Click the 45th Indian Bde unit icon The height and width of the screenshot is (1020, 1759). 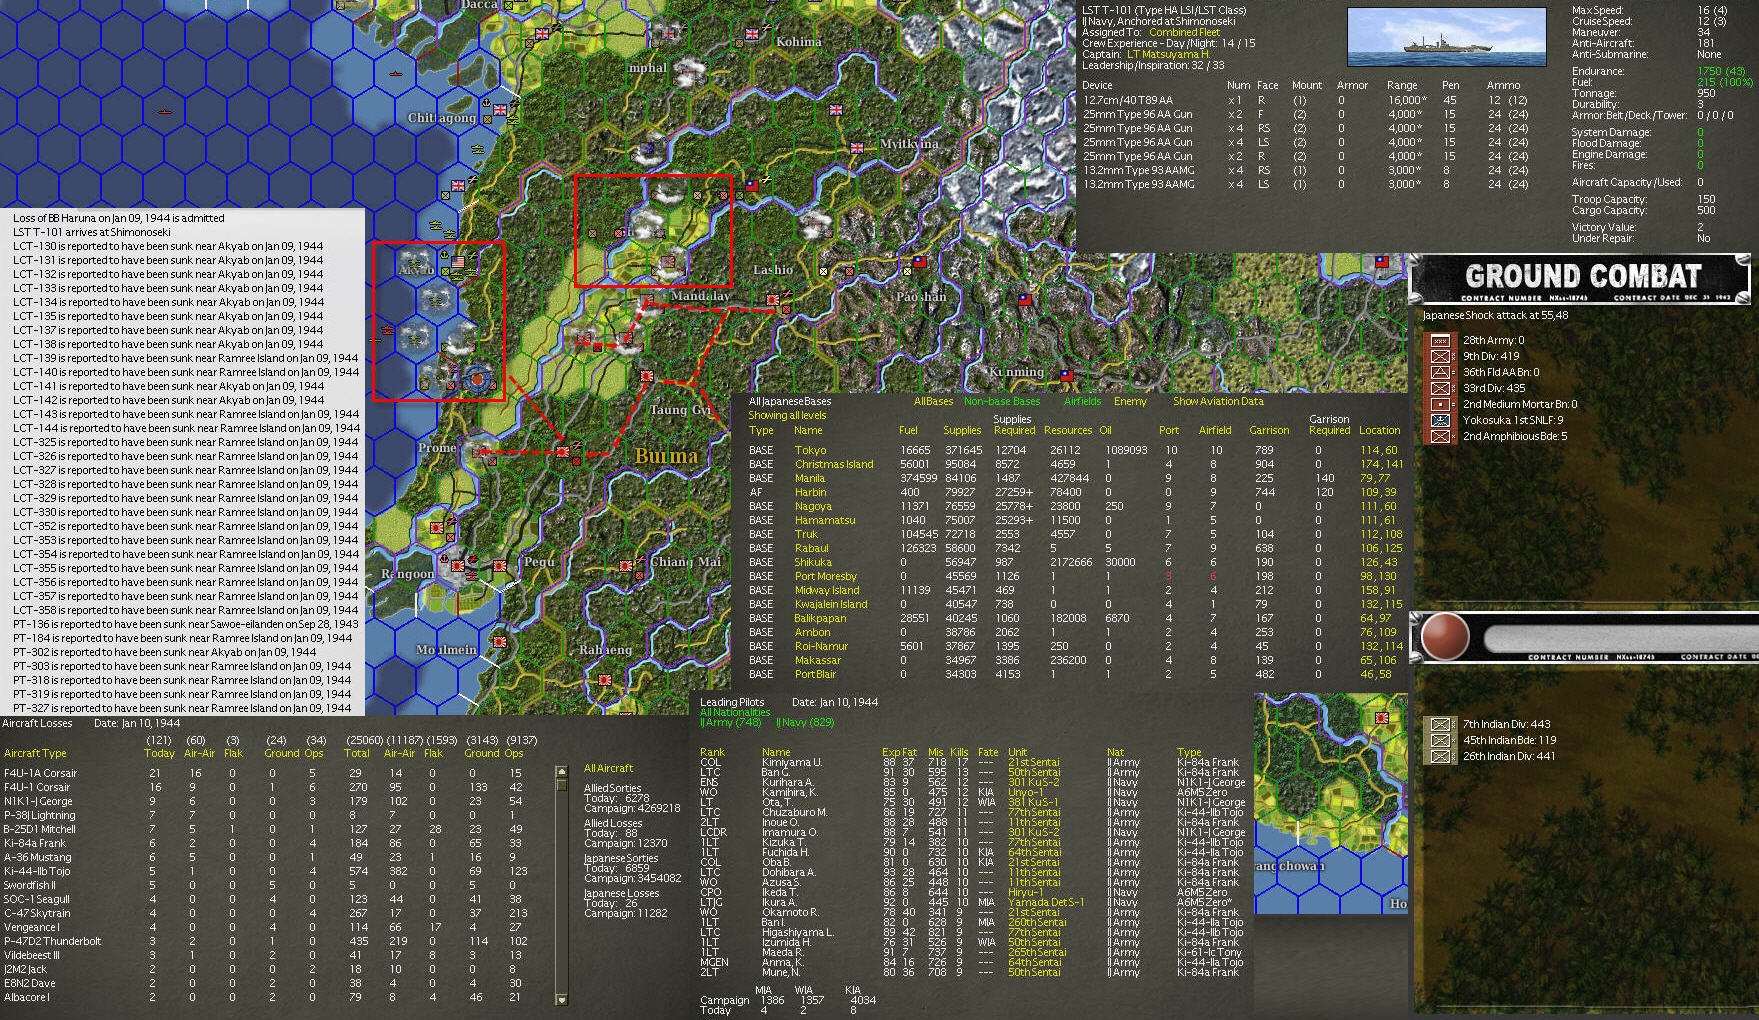pos(1440,740)
